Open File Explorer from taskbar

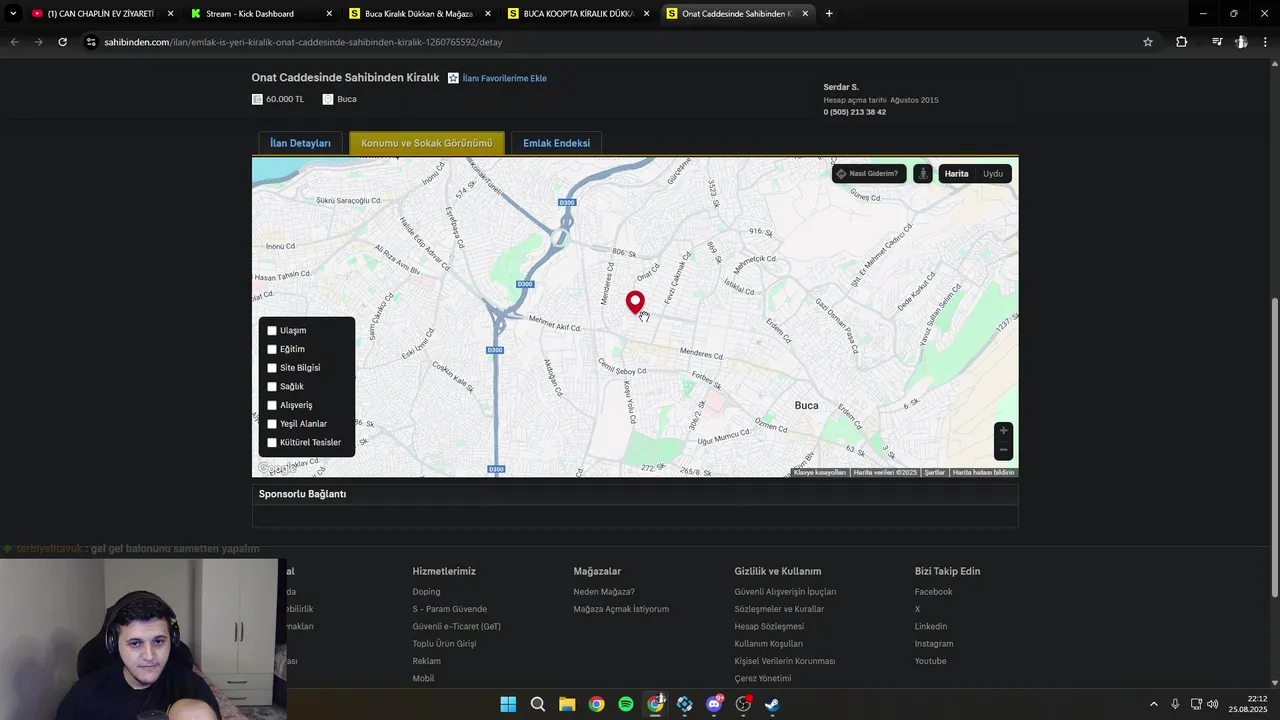click(567, 704)
